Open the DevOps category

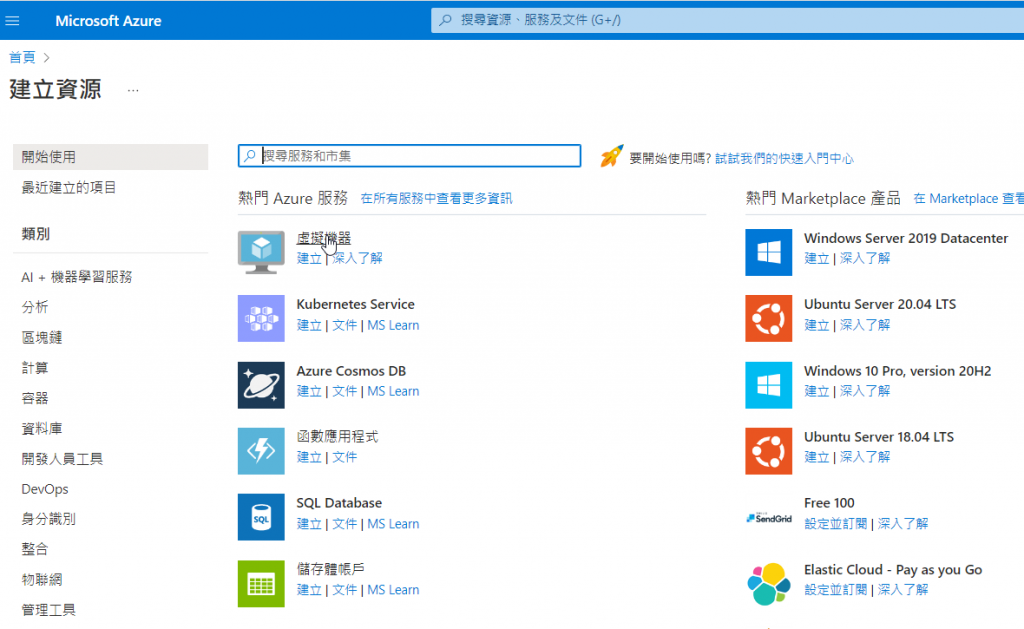[45, 489]
